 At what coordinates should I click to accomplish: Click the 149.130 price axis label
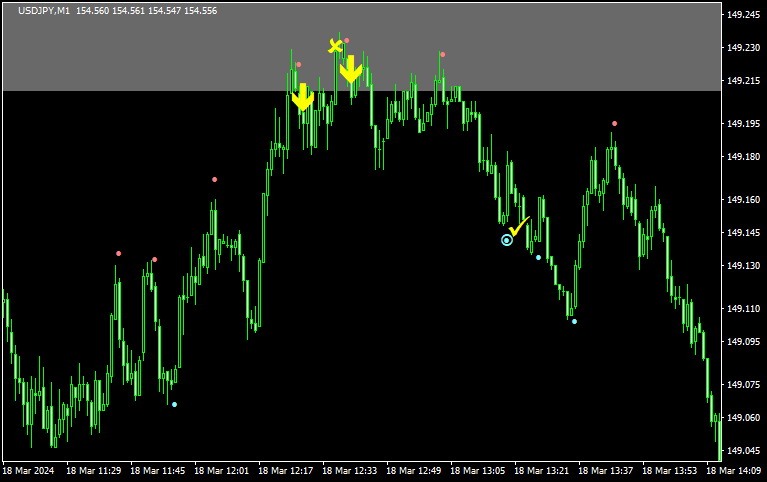point(742,266)
